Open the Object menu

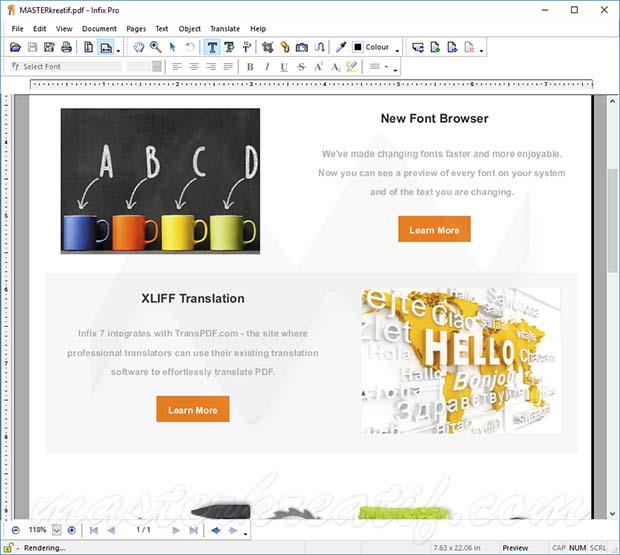point(189,29)
